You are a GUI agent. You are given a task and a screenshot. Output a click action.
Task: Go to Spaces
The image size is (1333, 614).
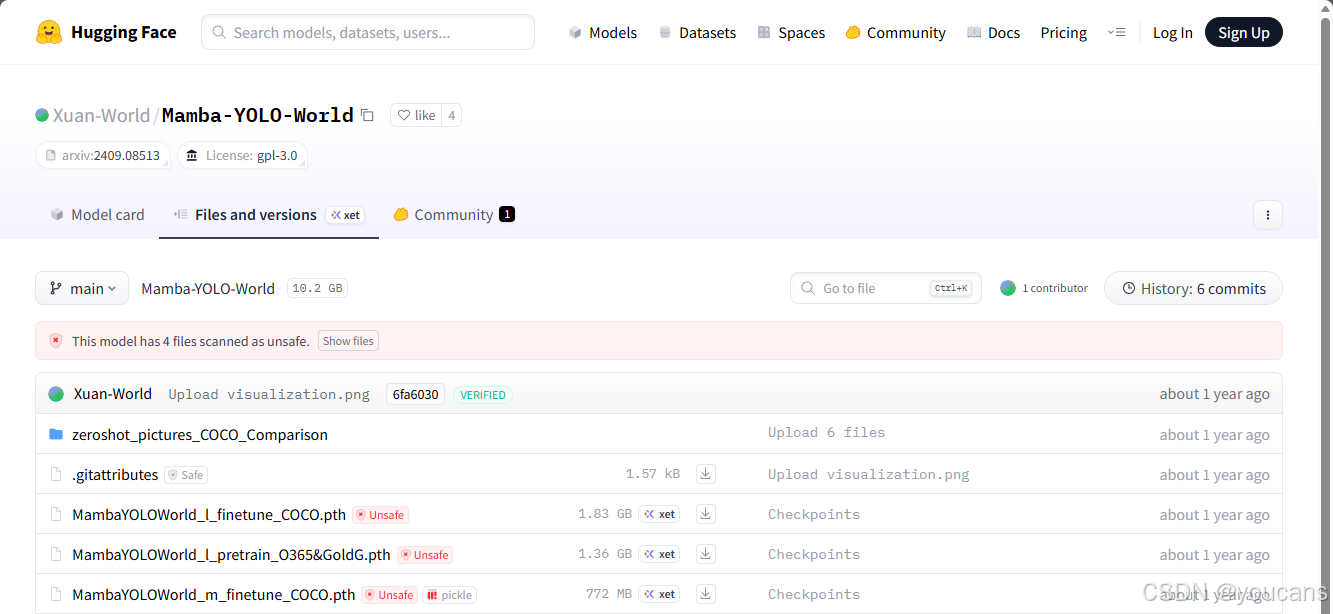(x=791, y=33)
